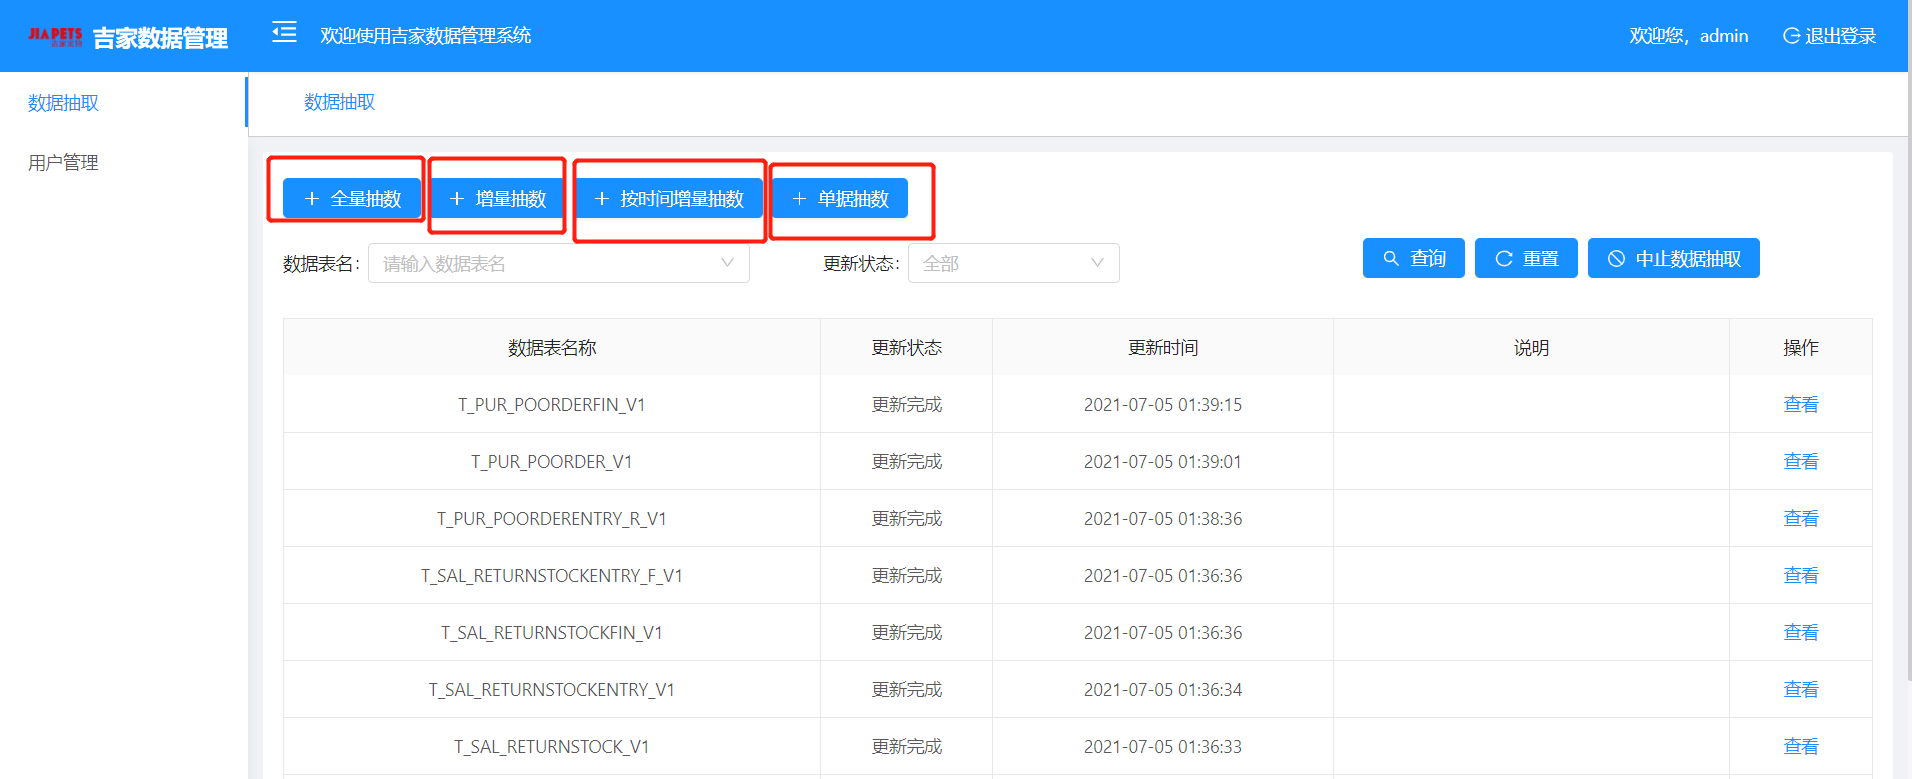The height and width of the screenshot is (779, 1912).
Task: View details for T_SAL_RETURNSTOCKENTRY_F_V1
Action: click(1801, 576)
